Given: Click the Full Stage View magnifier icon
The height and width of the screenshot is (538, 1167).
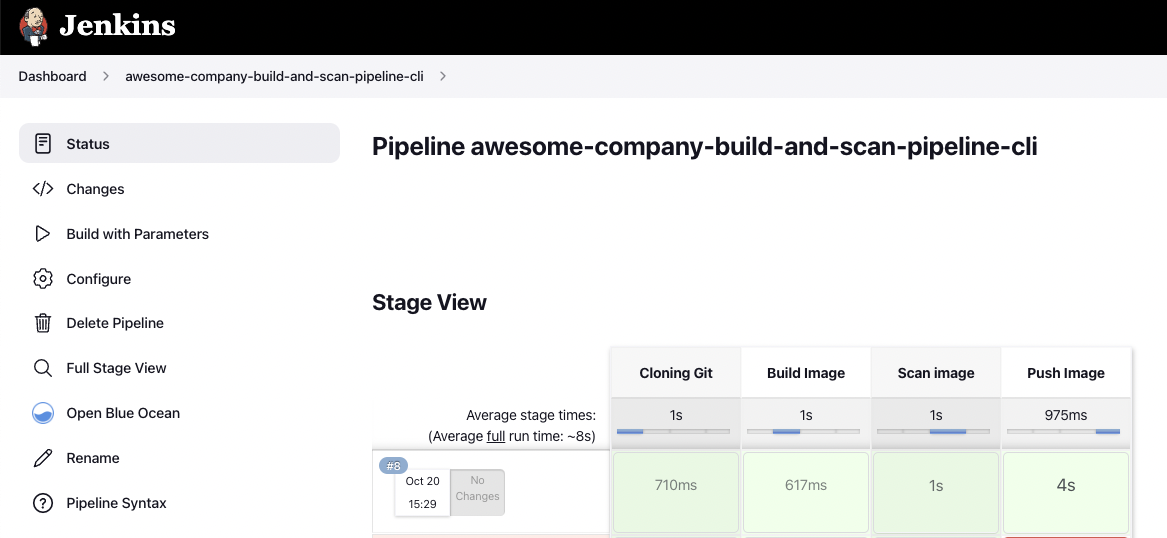Looking at the screenshot, I should 43,368.
